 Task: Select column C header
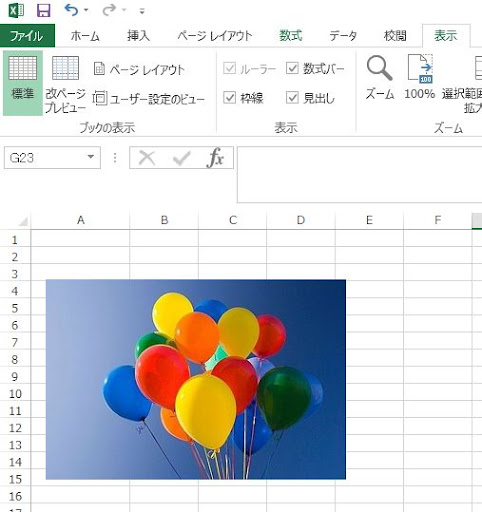coord(233,220)
